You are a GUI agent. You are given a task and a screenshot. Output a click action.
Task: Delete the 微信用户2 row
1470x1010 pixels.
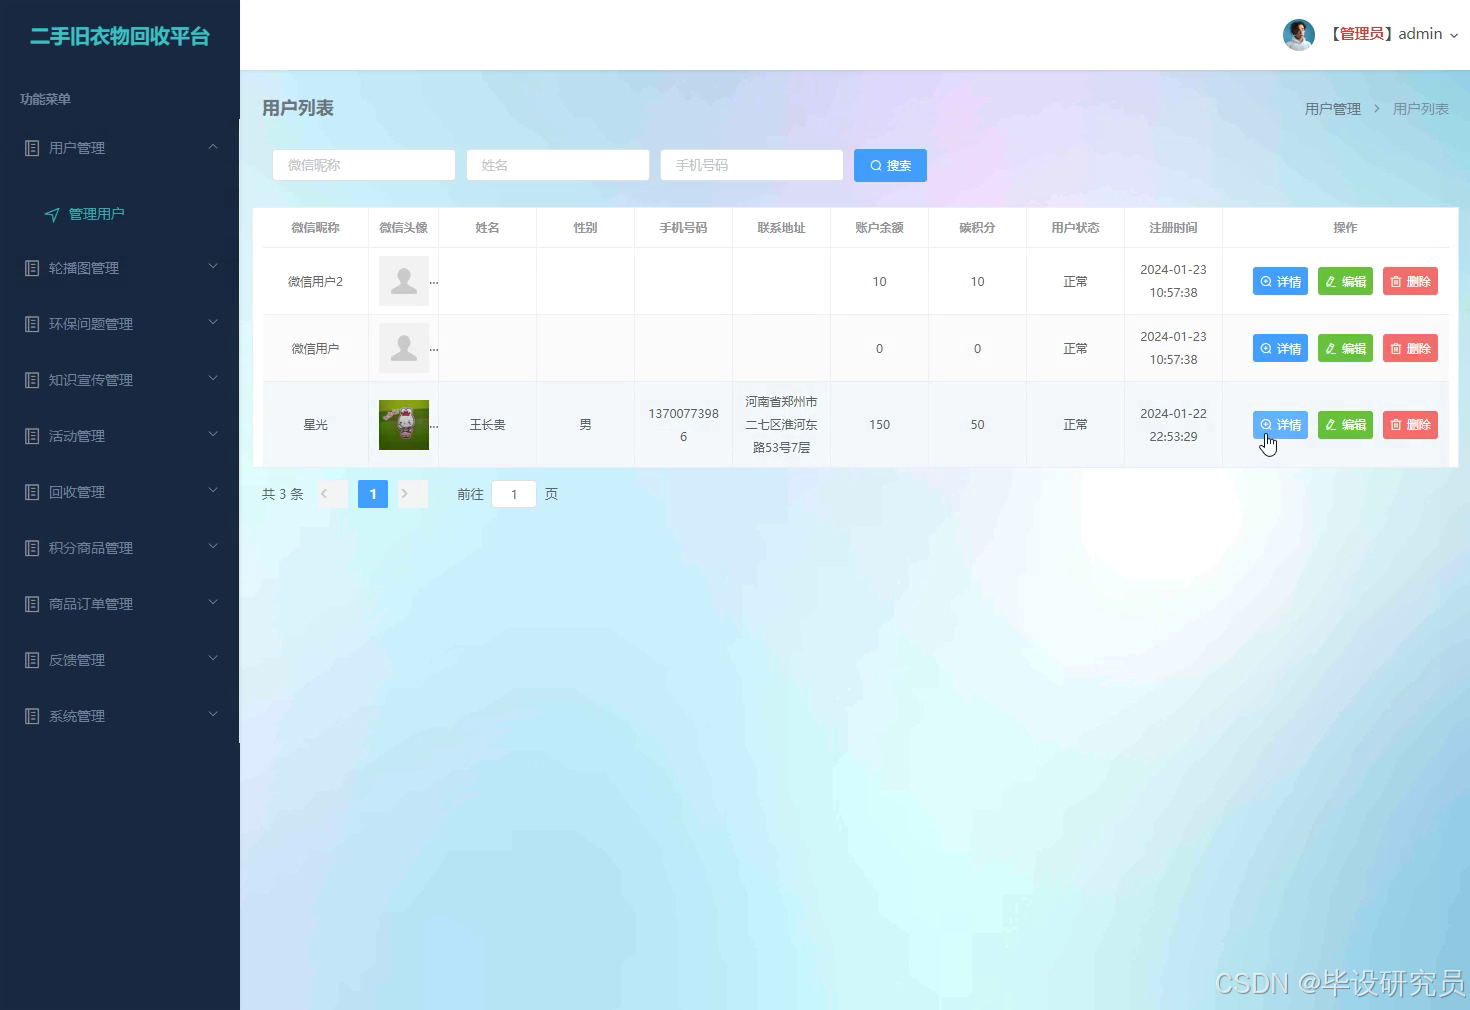point(1410,282)
